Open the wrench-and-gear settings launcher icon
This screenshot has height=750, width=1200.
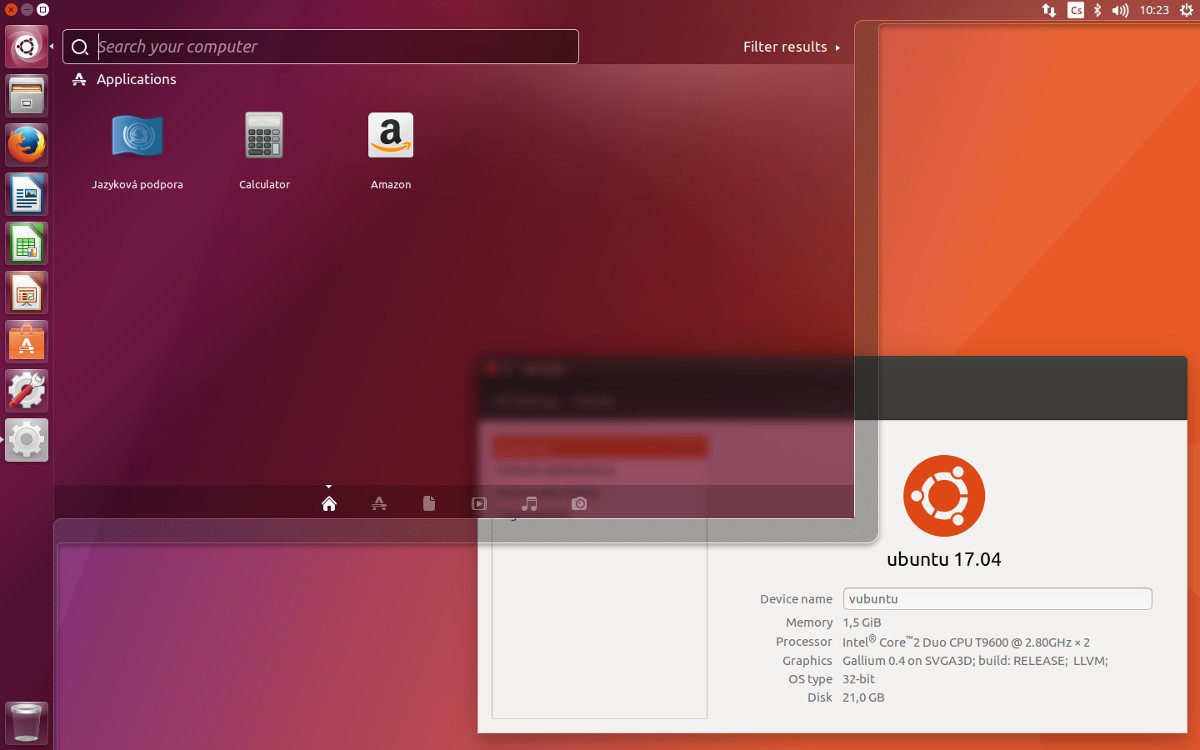(x=27, y=389)
